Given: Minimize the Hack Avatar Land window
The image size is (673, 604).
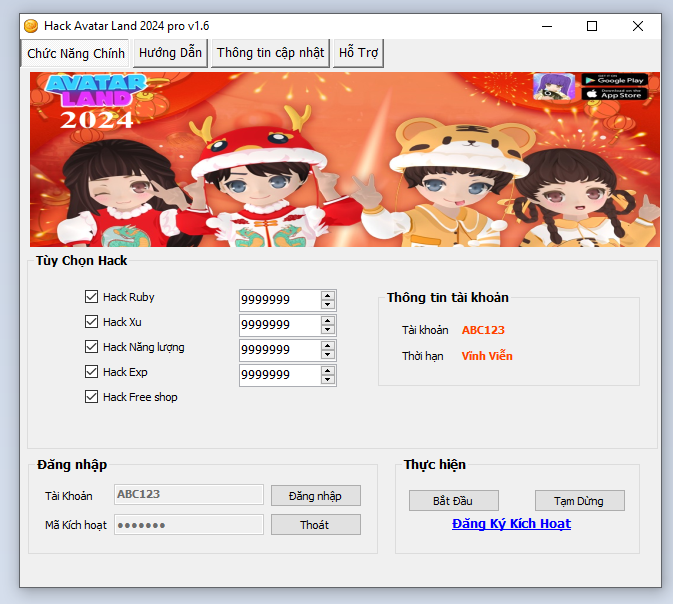Looking at the screenshot, I should click(547, 26).
